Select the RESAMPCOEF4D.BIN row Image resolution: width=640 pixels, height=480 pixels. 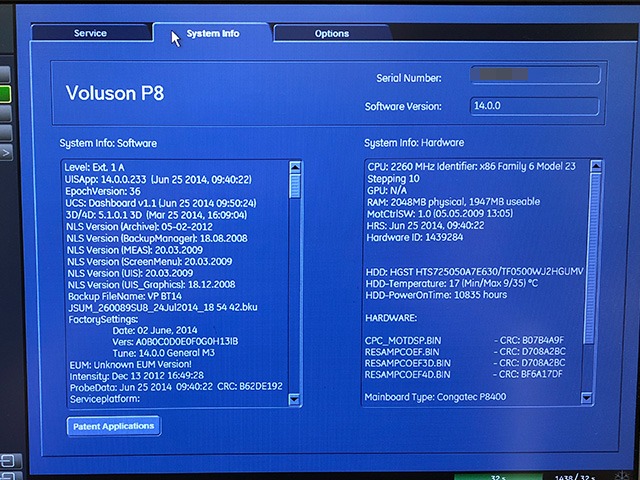click(x=464, y=374)
